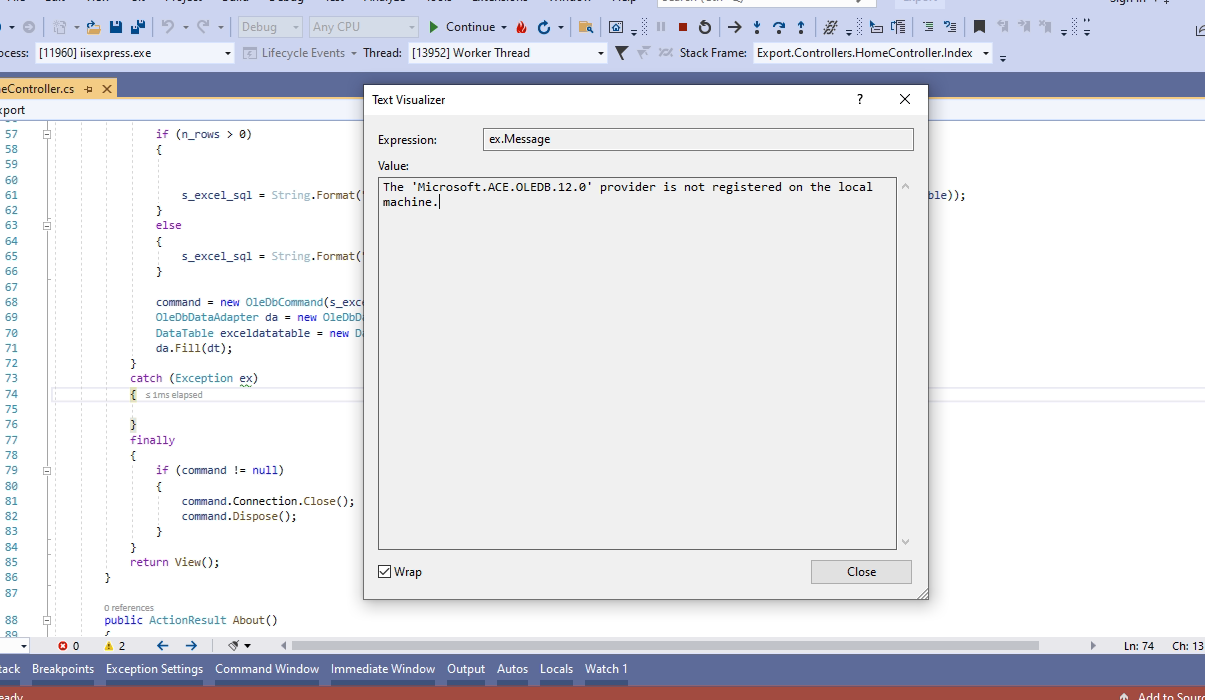Open the Stack Frame dropdown
The height and width of the screenshot is (700, 1205).
coord(873,53)
